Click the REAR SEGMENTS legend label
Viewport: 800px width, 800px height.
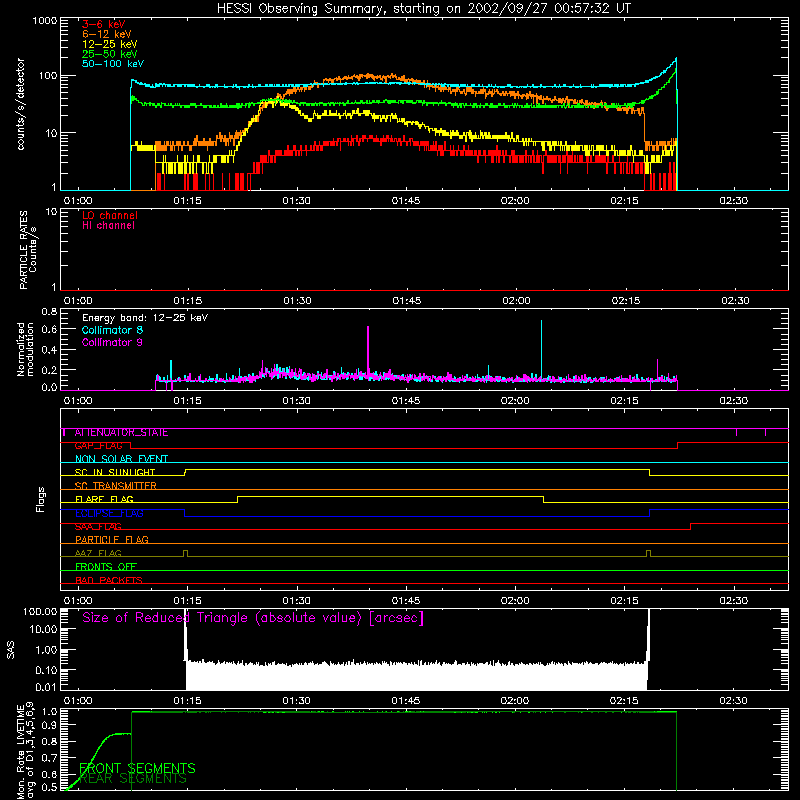click(133, 779)
